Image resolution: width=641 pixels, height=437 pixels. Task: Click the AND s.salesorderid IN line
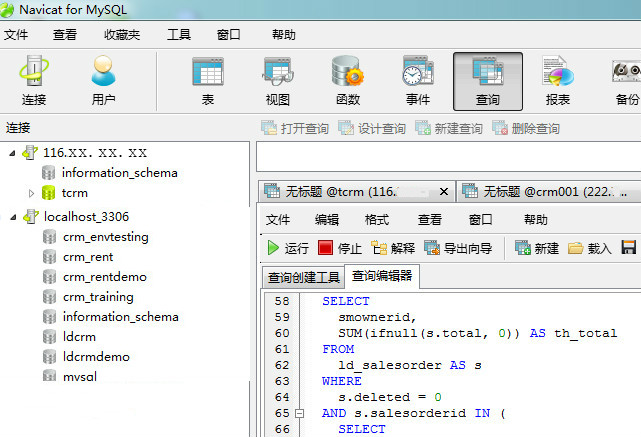pos(413,413)
